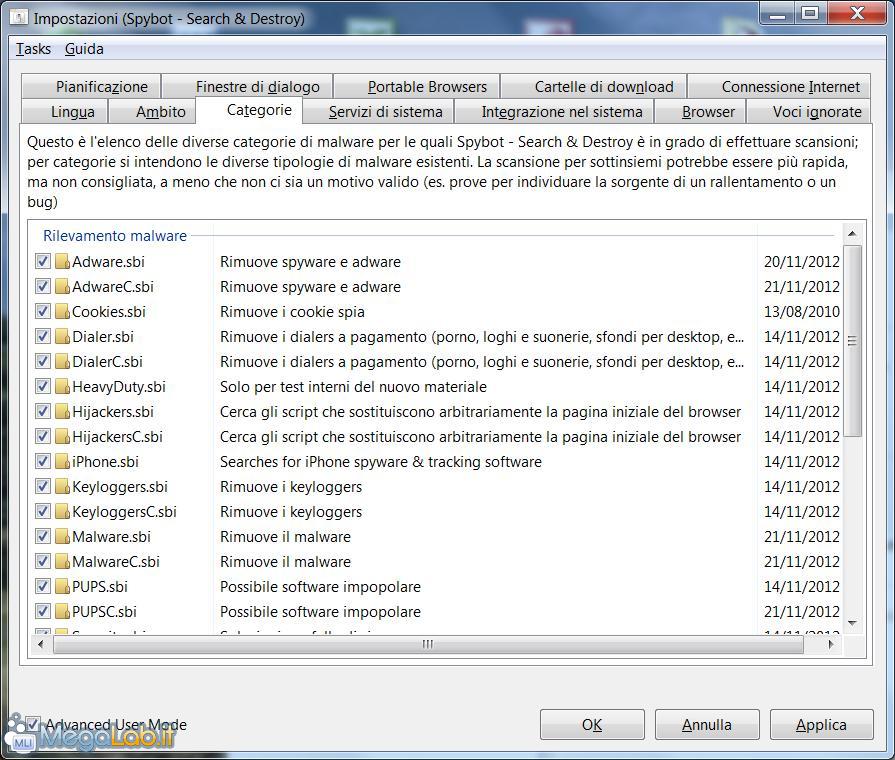
Task: Select the Connessione Internet tab
Action: pos(780,86)
